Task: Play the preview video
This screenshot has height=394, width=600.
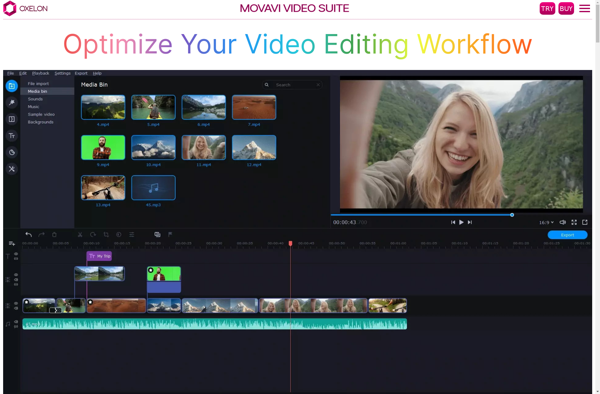Action: coord(461,222)
